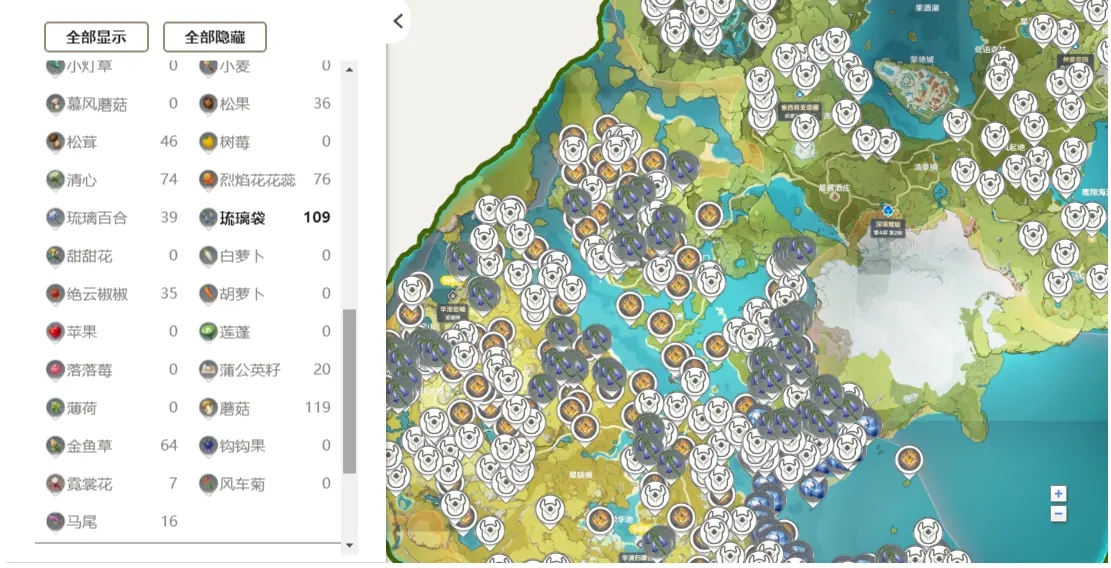Viewport: 1111px width, 568px height.
Task: Select the 莲蓬 lotus head icon
Action: [208, 332]
